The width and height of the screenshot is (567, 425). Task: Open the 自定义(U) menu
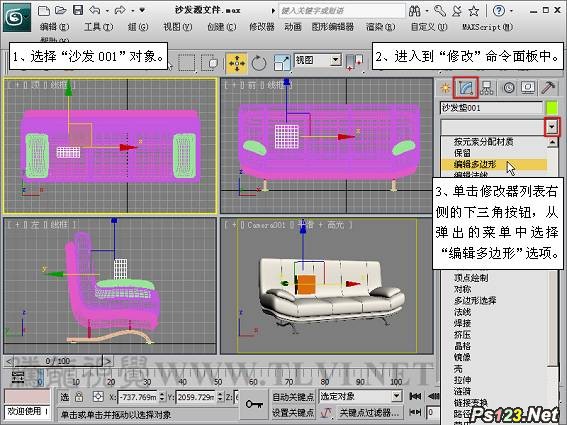[429, 27]
